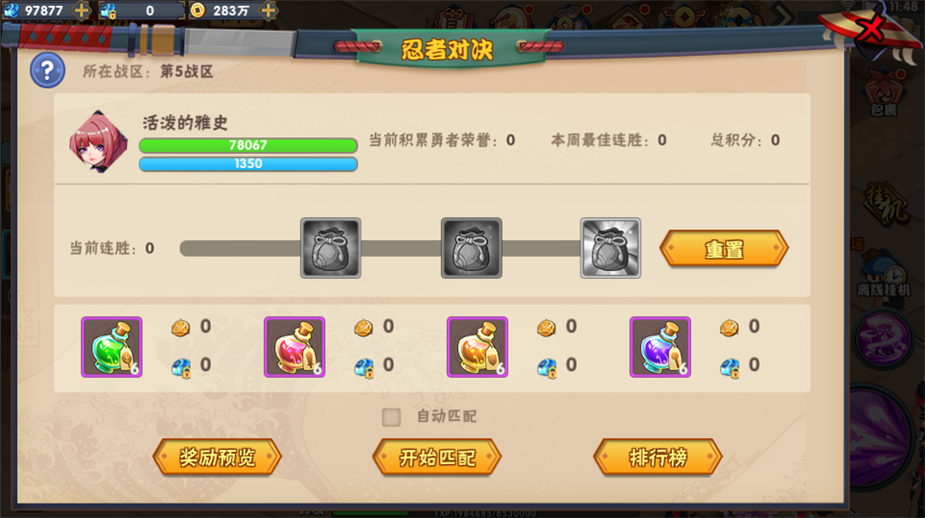
Task: Select the red potion item
Action: click(x=294, y=347)
